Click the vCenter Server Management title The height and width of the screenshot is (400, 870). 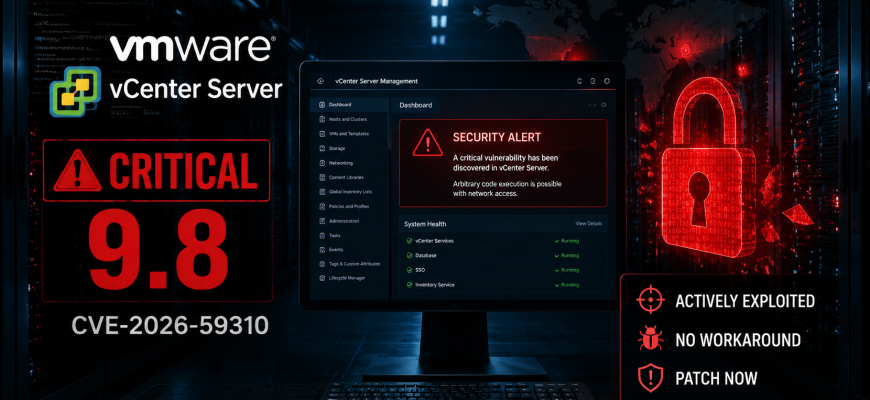coord(376,81)
